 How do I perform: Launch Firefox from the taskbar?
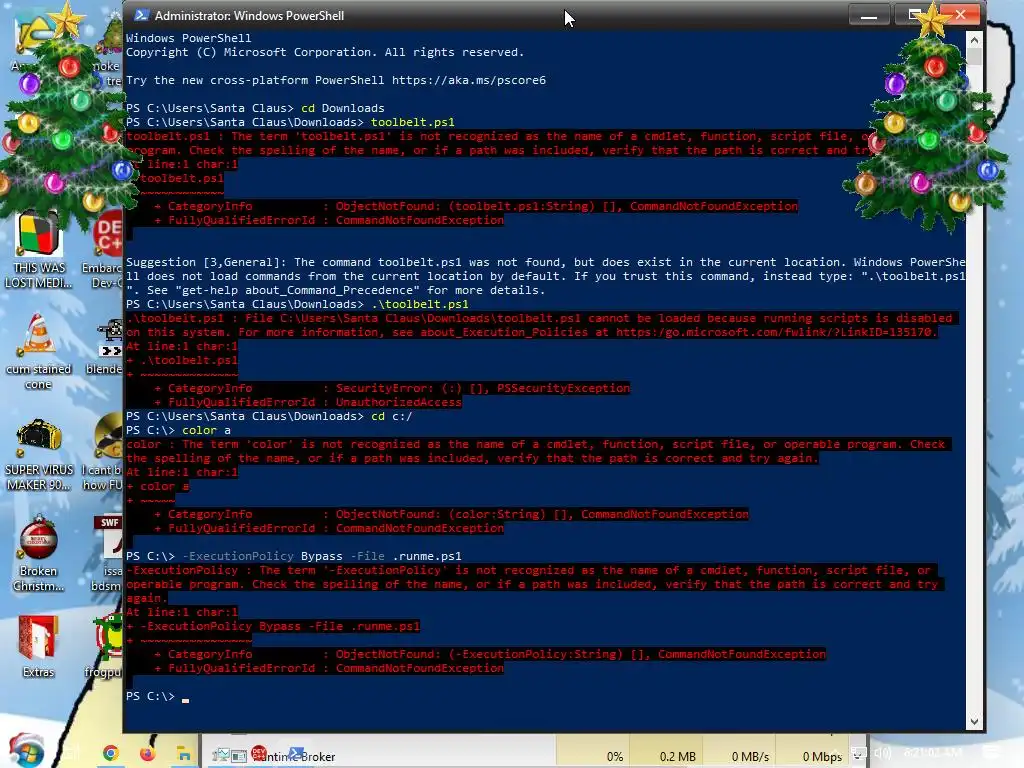point(148,754)
